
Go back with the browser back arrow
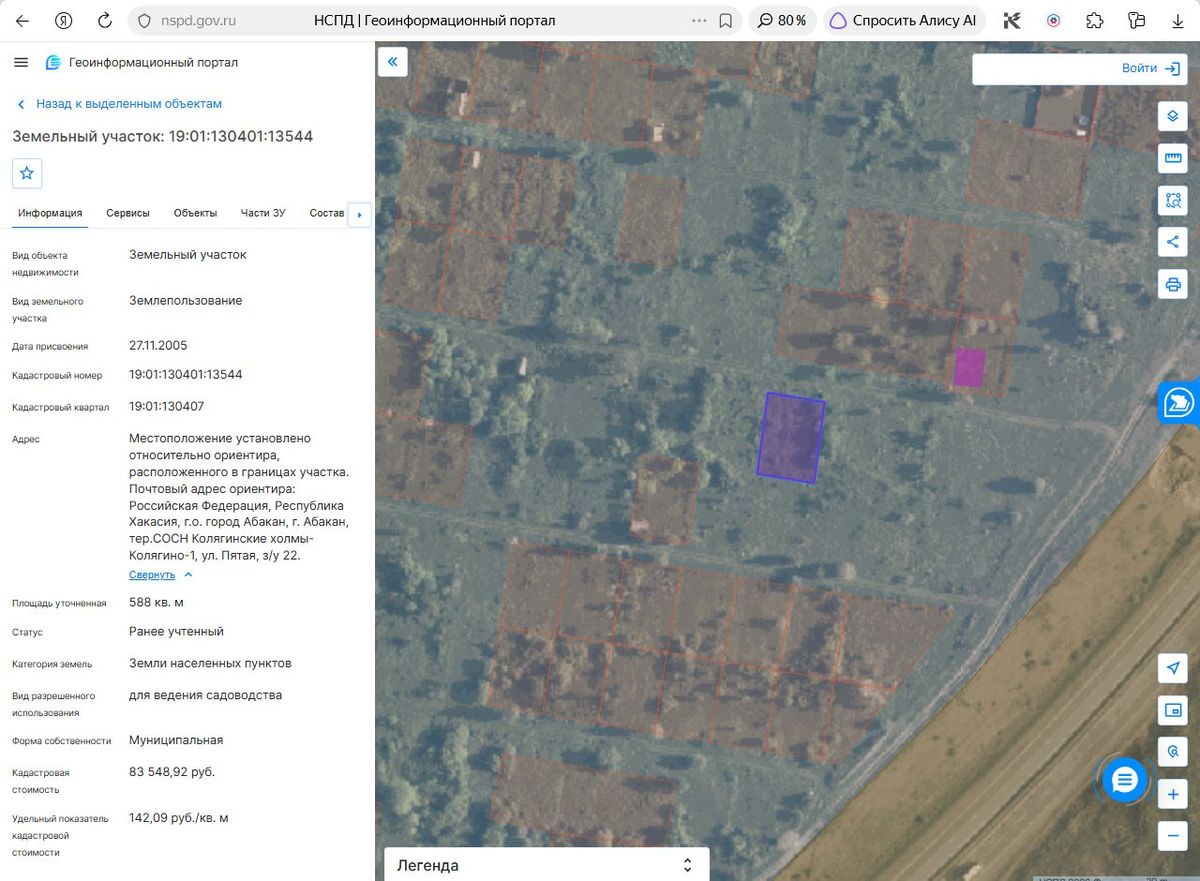click(x=22, y=20)
